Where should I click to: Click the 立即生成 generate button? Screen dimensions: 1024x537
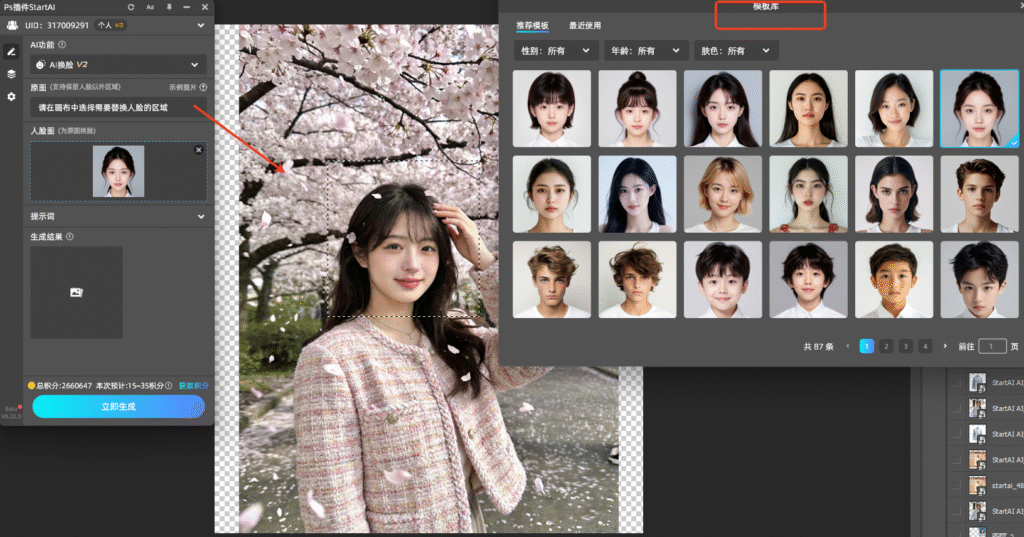tap(118, 406)
